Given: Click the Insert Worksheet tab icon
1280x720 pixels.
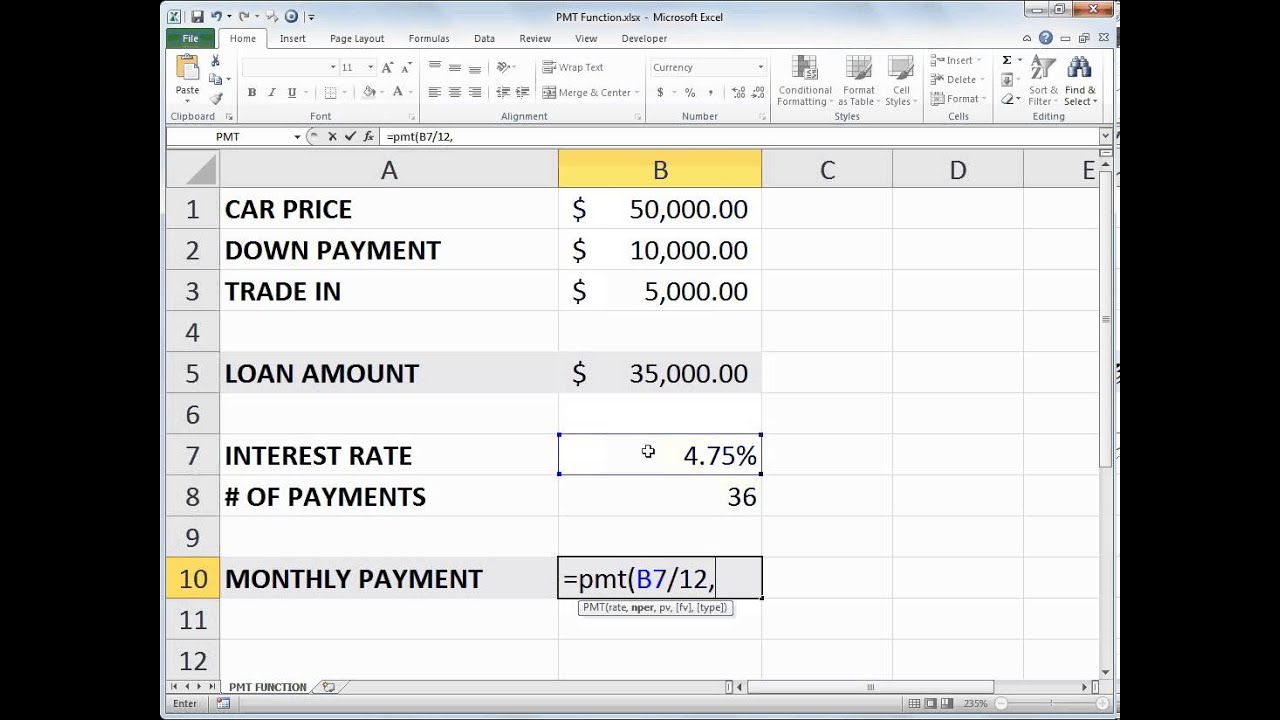Looking at the screenshot, I should click(x=328, y=687).
